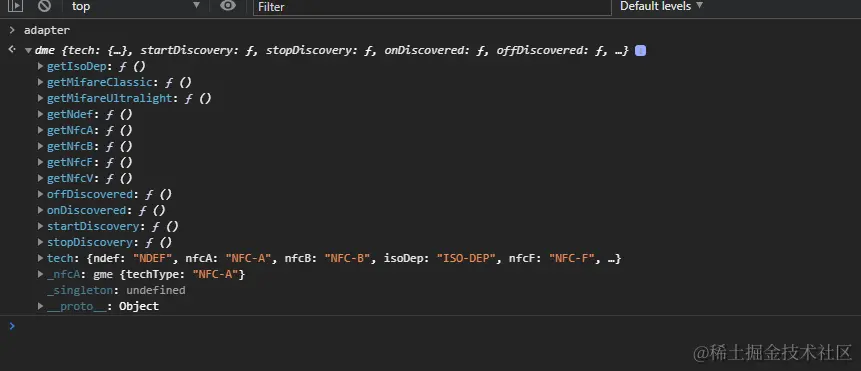Viewport: 861px width, 371px height.
Task: Click the "NDEF" string value
Action: (153, 258)
